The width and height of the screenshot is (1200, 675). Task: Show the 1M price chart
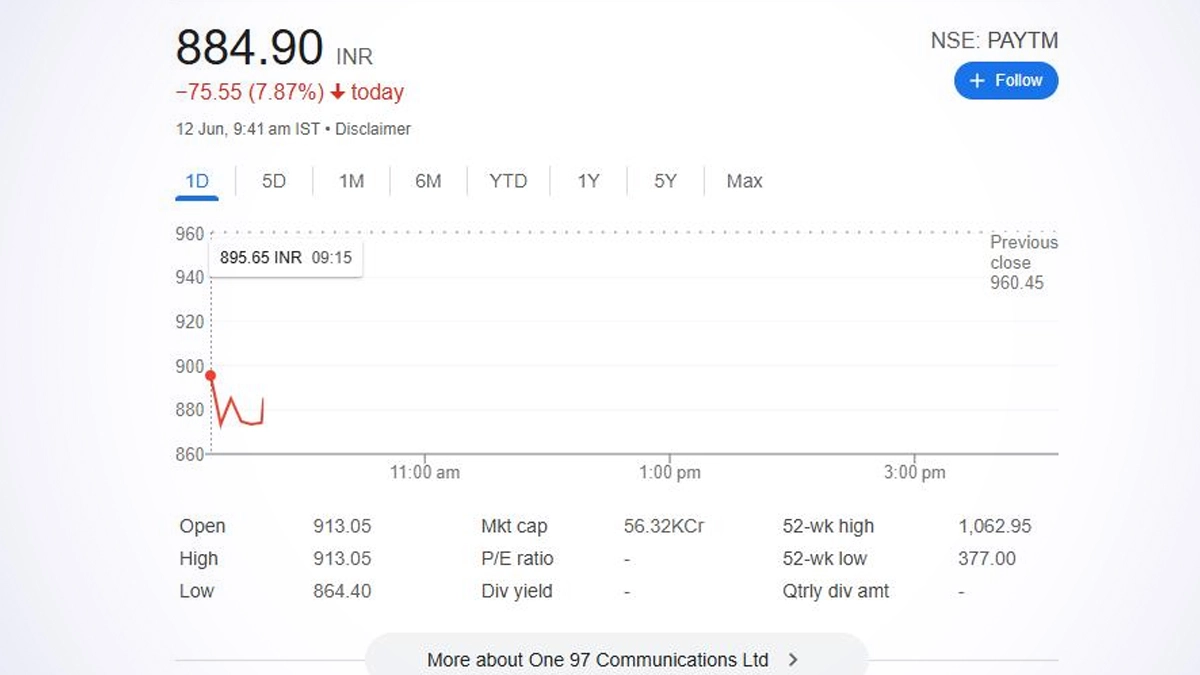click(x=351, y=181)
